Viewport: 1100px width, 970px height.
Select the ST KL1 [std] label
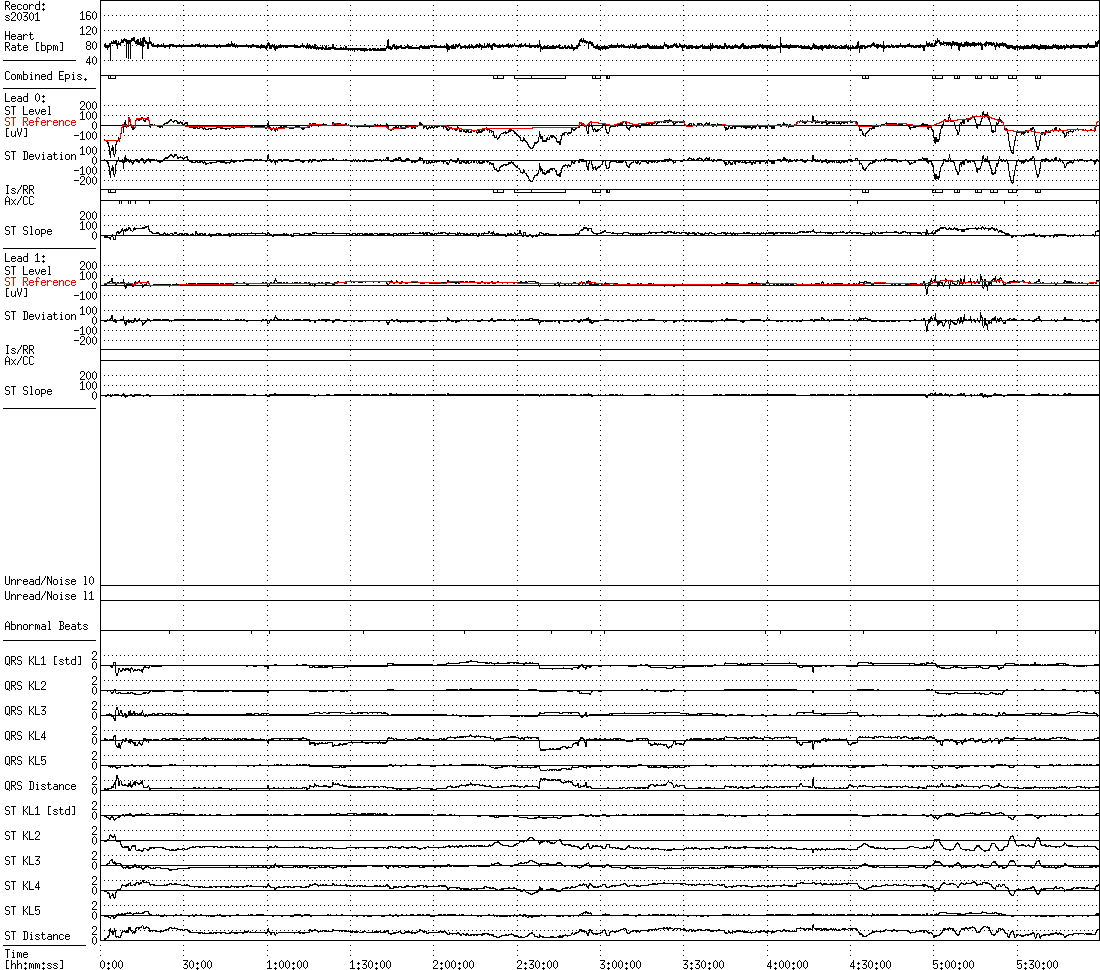(40, 811)
